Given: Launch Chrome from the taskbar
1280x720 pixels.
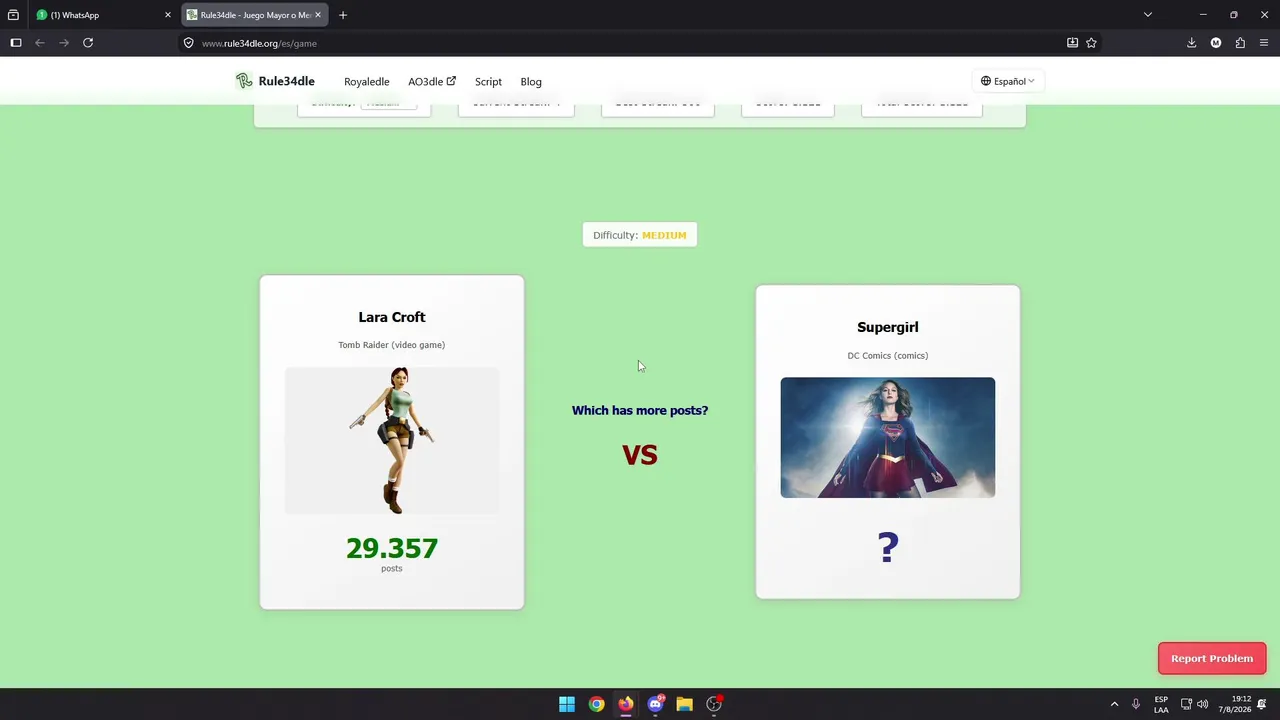Looking at the screenshot, I should click(596, 704).
